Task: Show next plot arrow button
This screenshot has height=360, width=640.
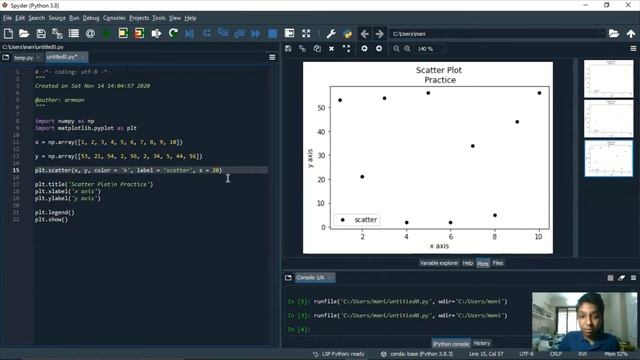Action: 379,49
